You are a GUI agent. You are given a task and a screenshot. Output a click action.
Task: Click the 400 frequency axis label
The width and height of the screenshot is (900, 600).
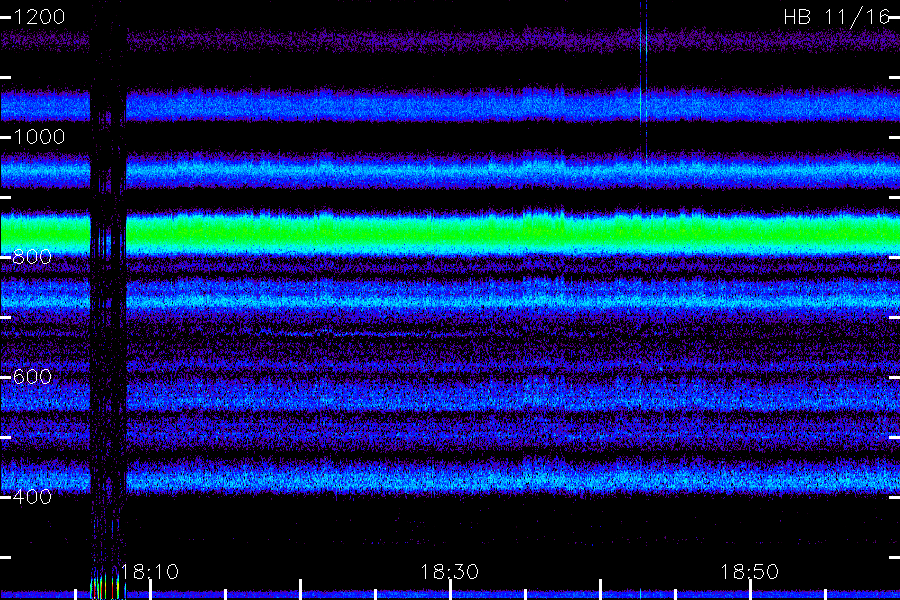click(32, 497)
